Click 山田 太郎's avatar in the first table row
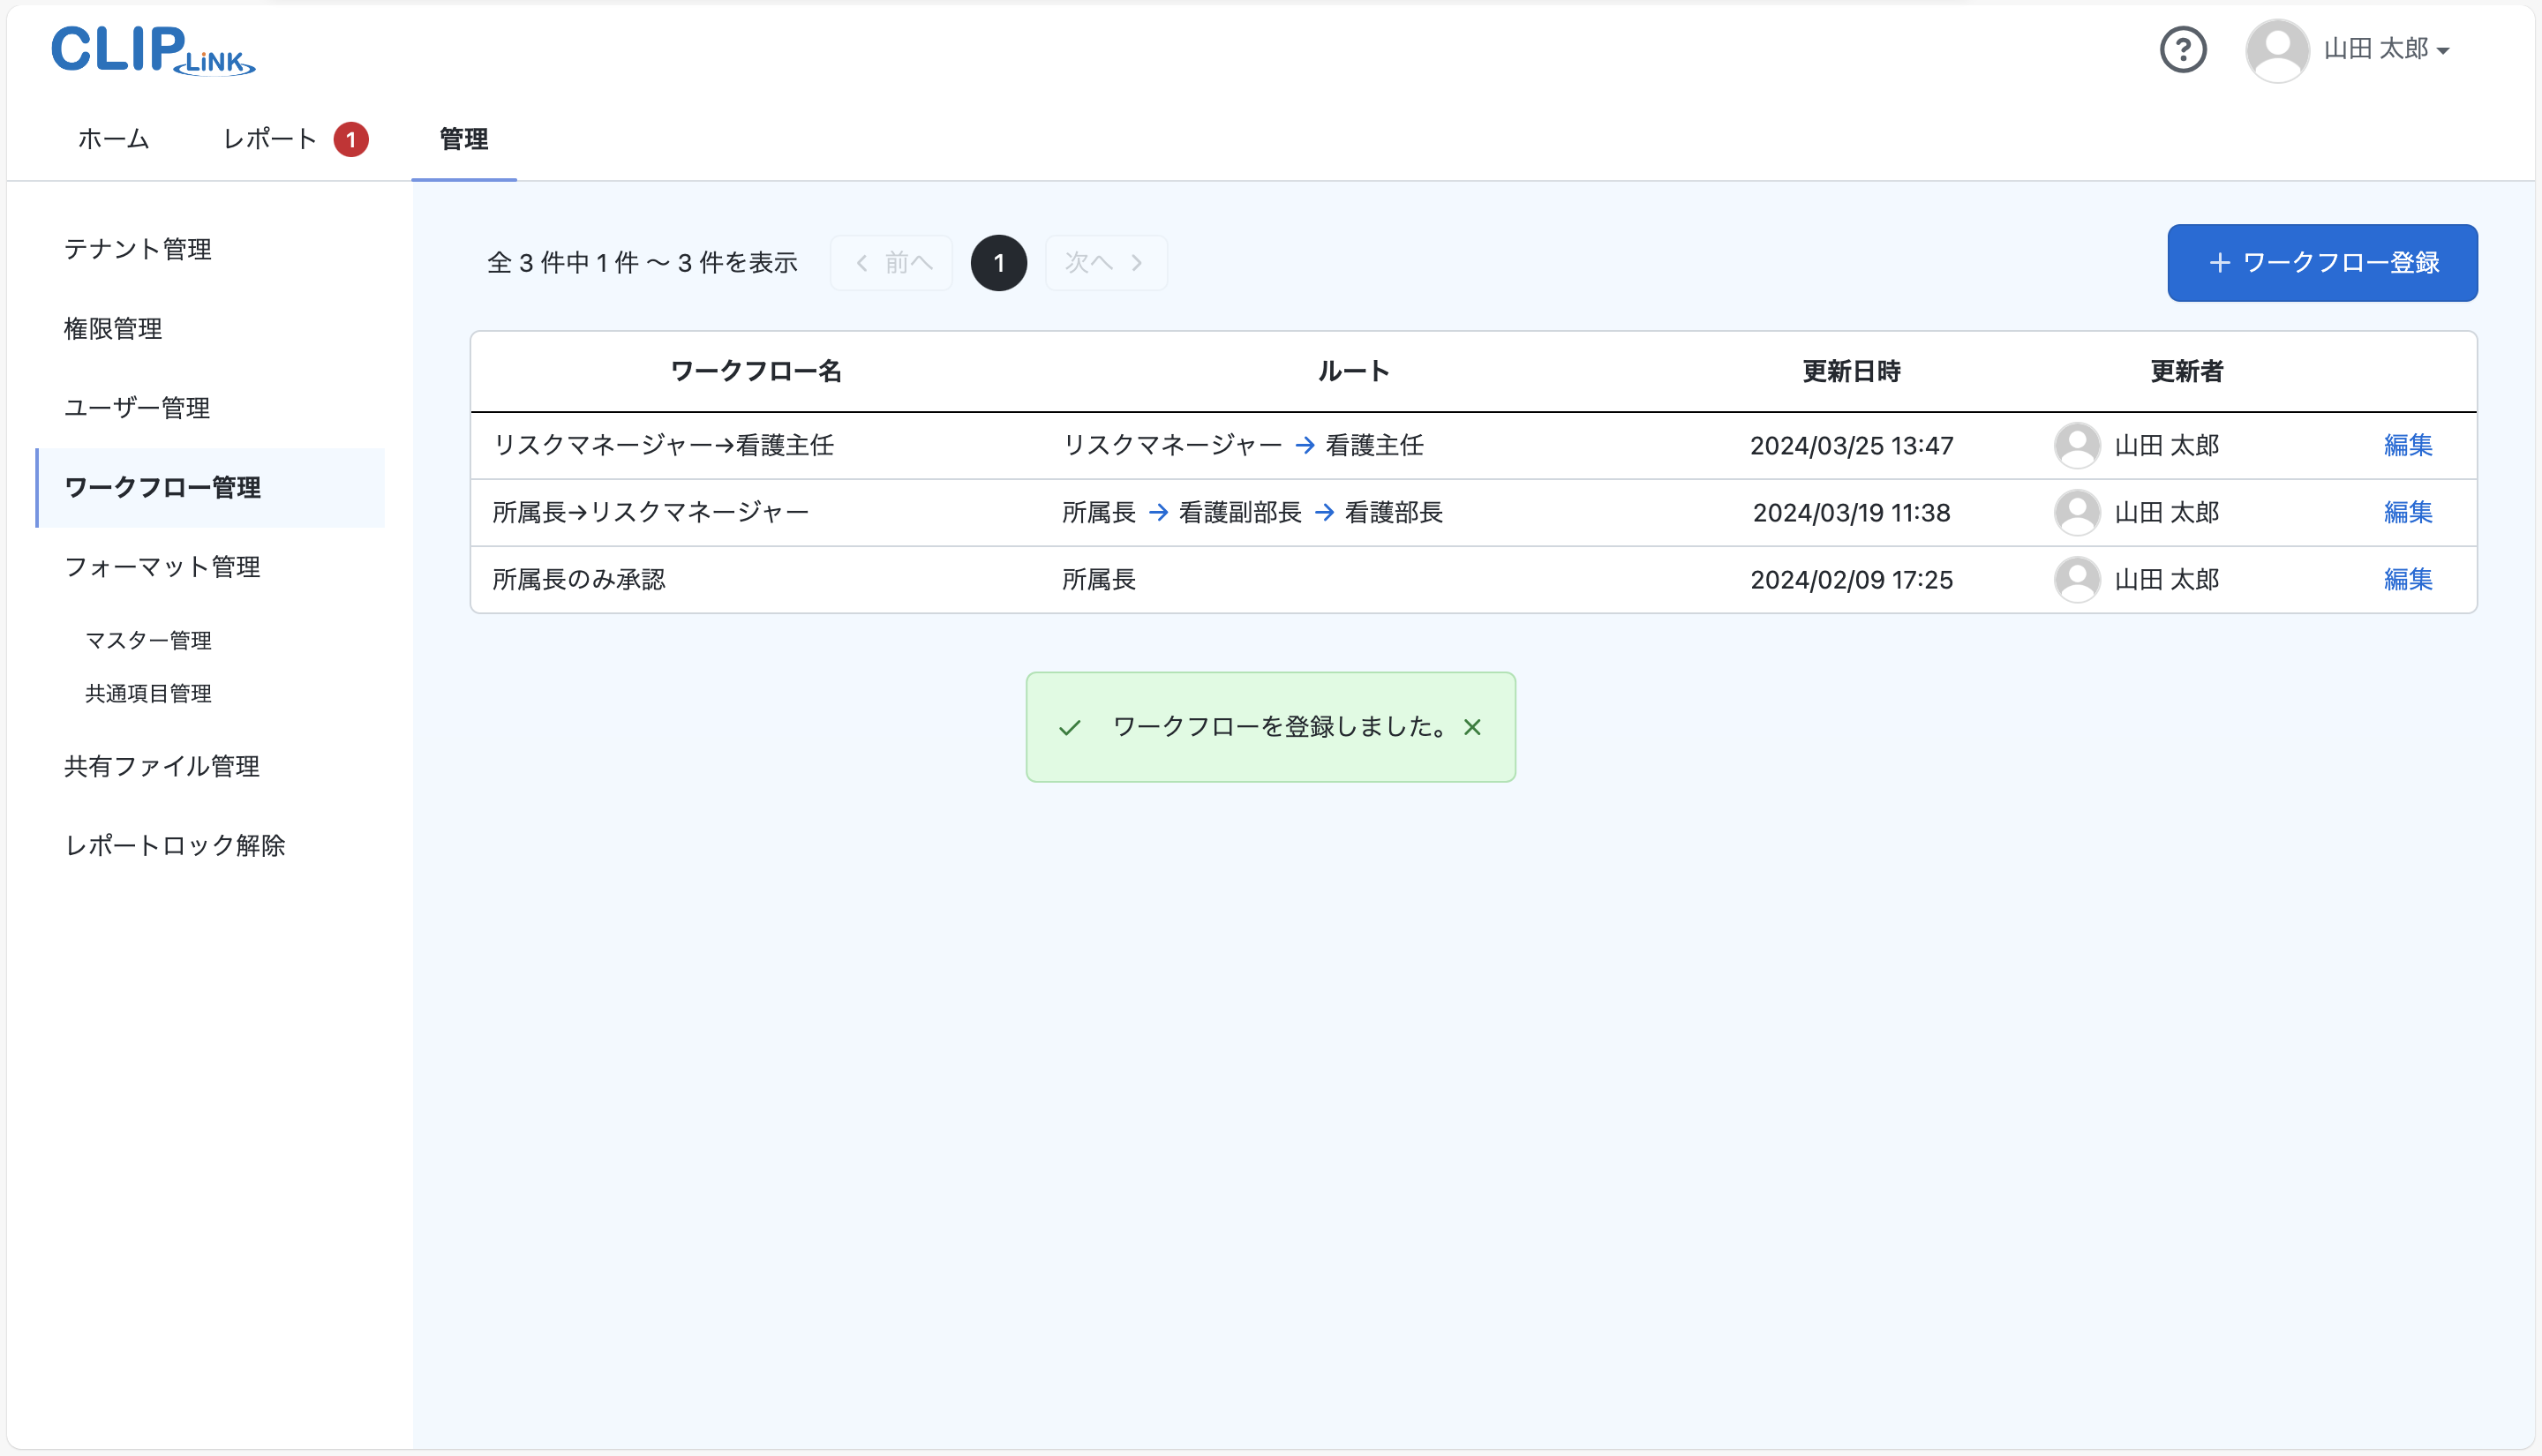Viewport: 2542px width, 1456px height. point(2078,446)
